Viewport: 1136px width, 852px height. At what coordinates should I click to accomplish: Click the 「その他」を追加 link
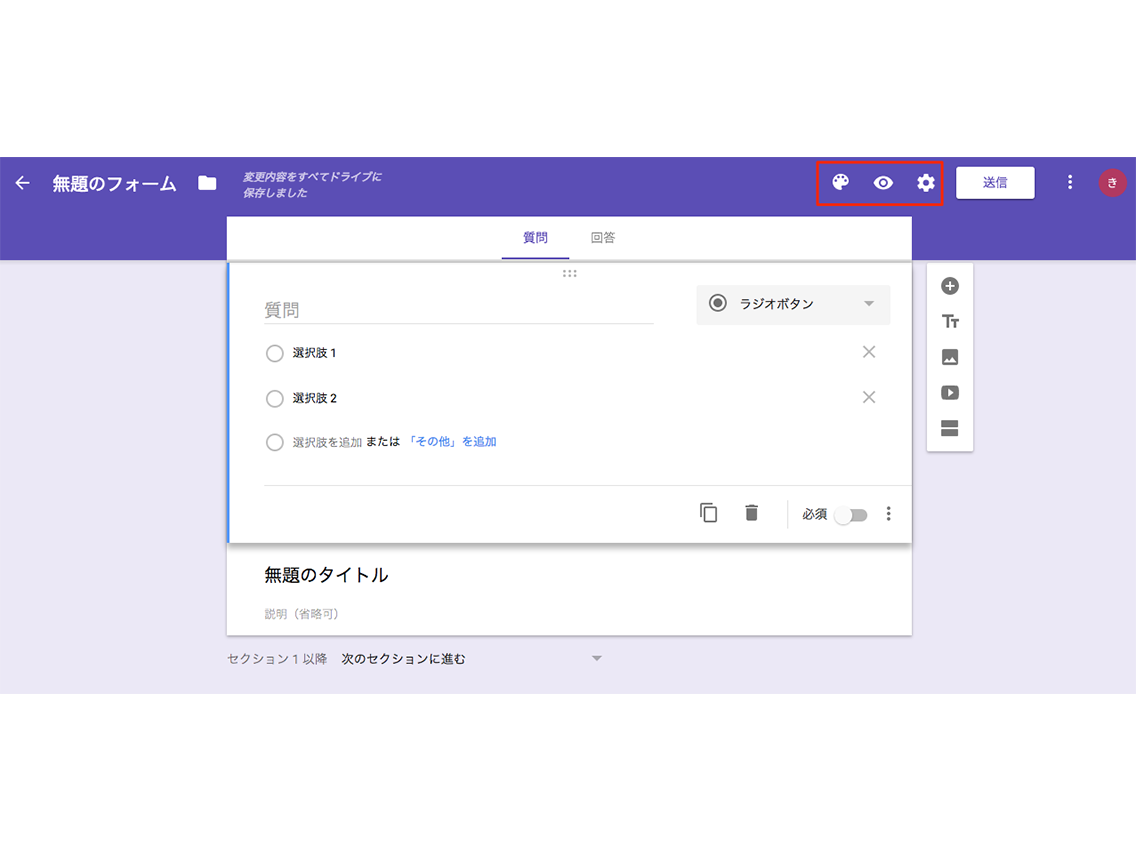(452, 442)
